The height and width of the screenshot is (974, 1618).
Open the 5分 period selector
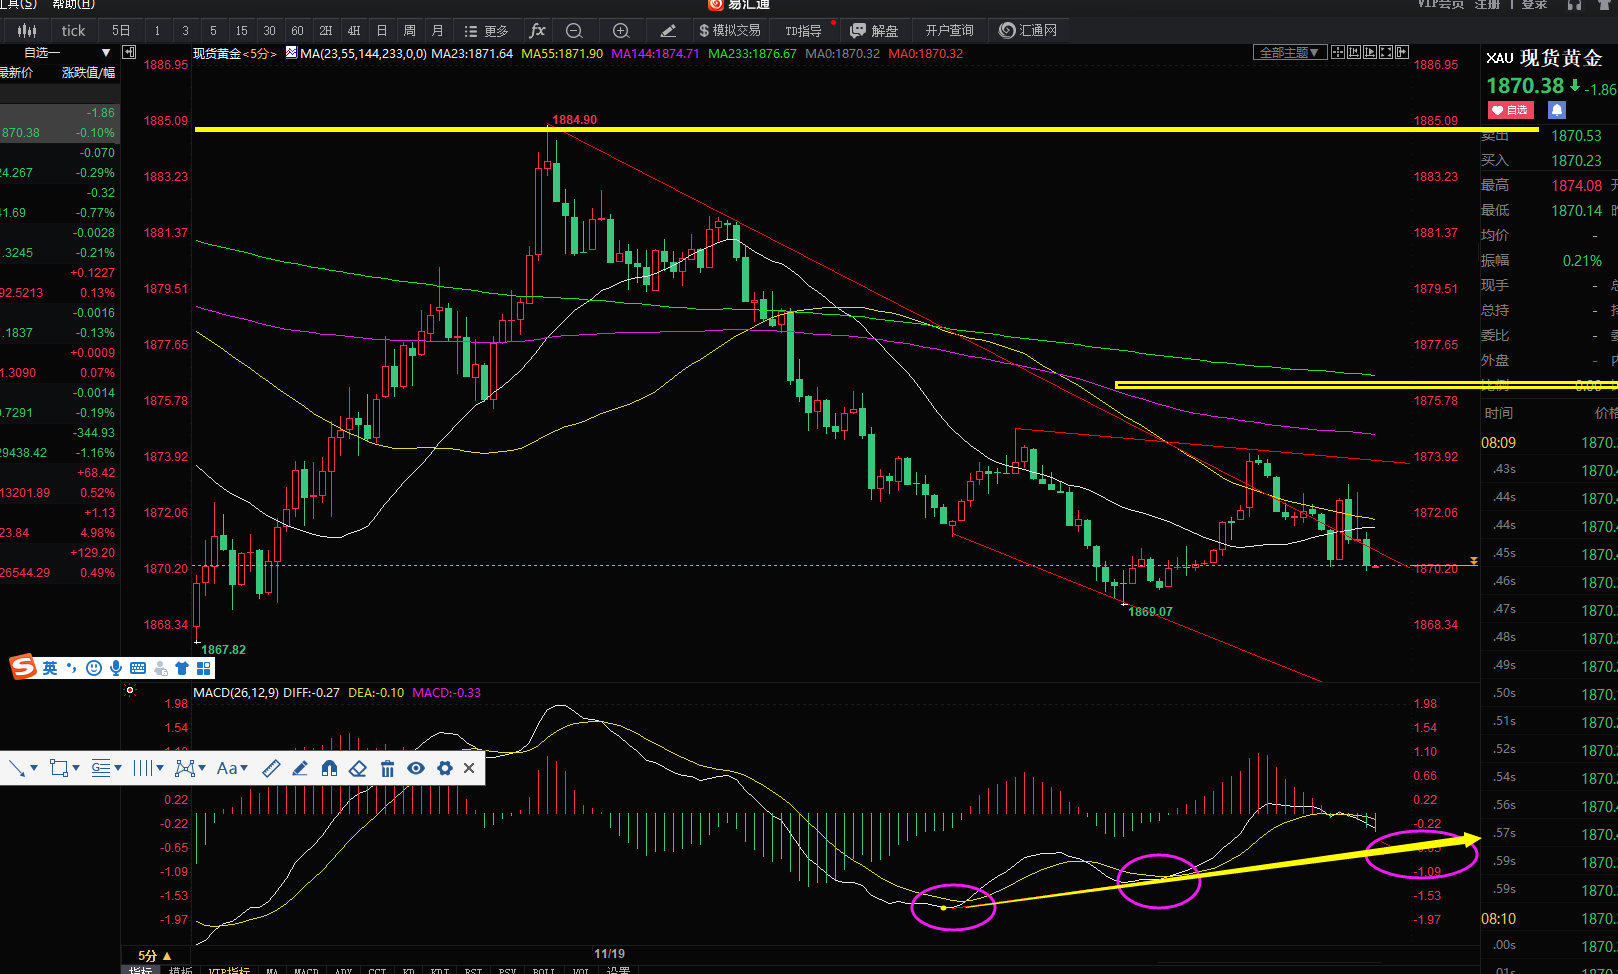(x=155, y=955)
